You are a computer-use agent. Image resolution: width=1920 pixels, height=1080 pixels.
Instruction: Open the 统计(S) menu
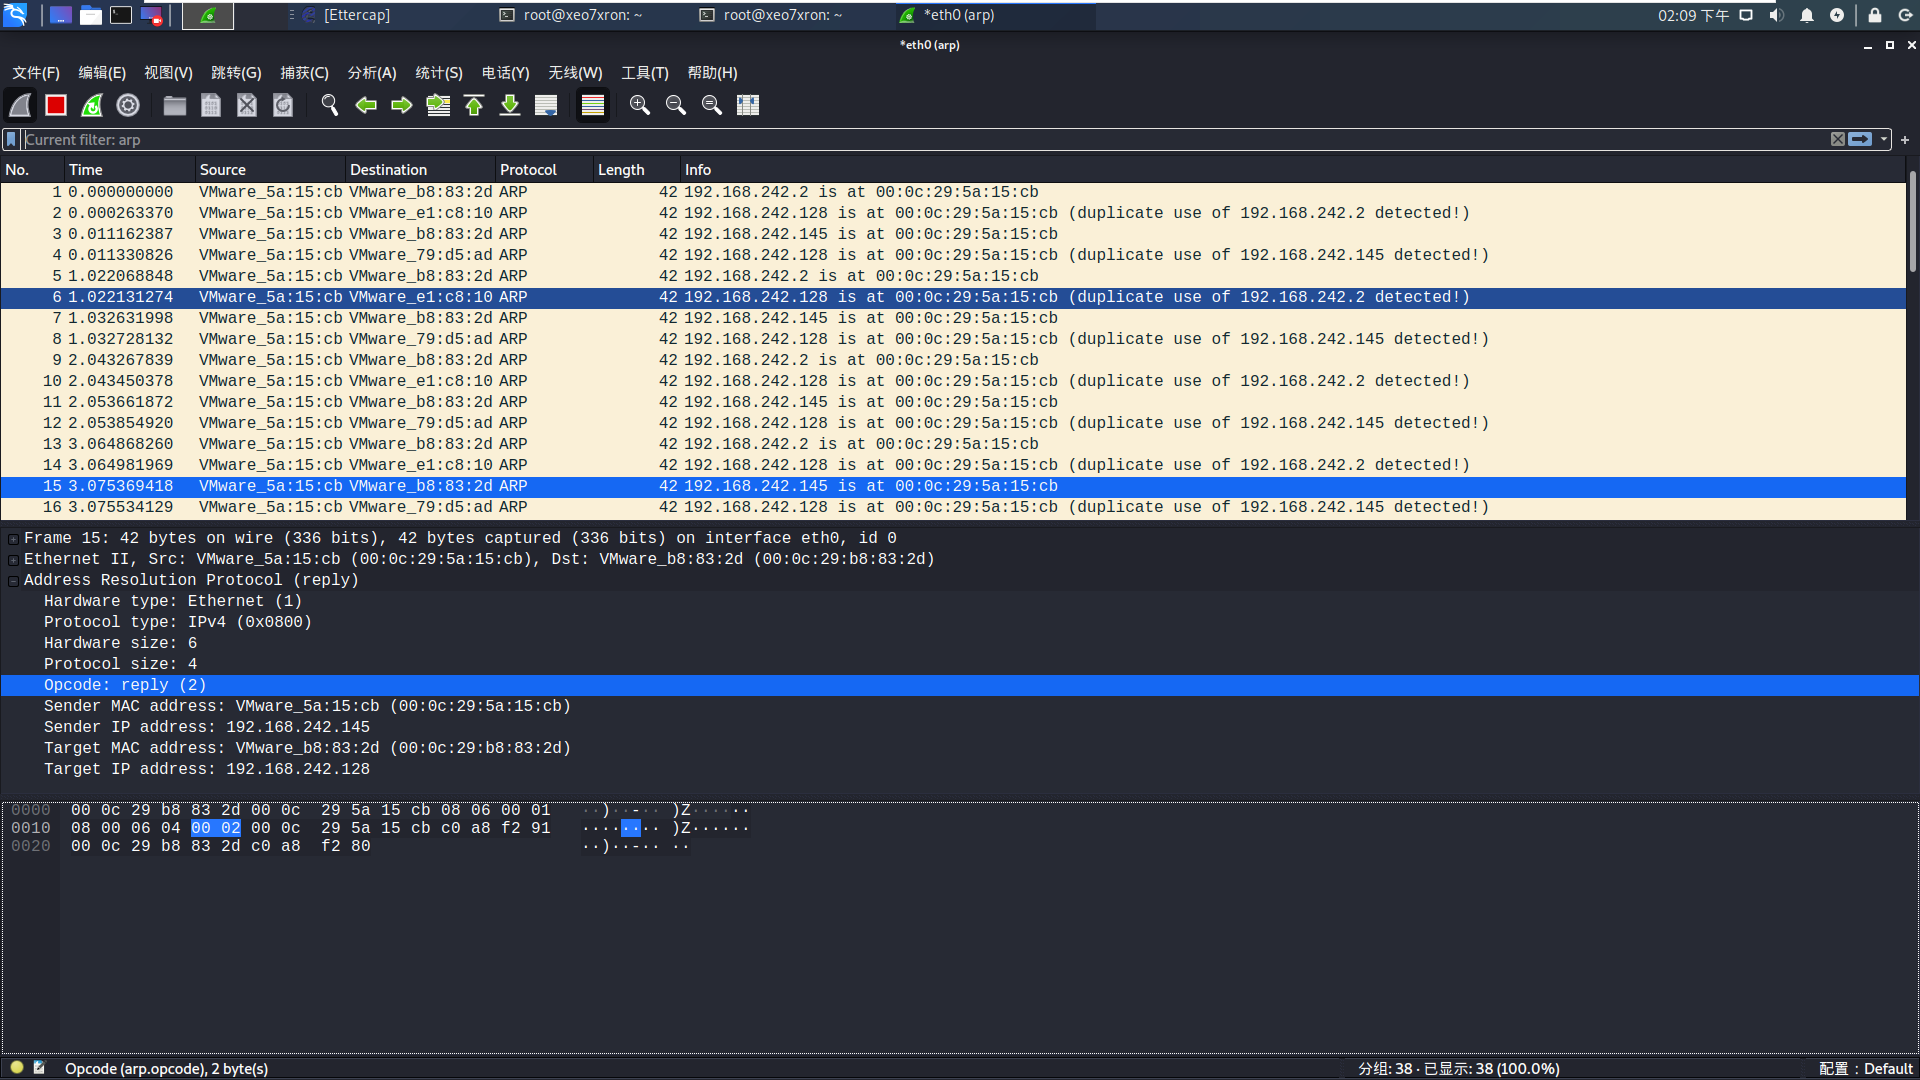coord(439,73)
